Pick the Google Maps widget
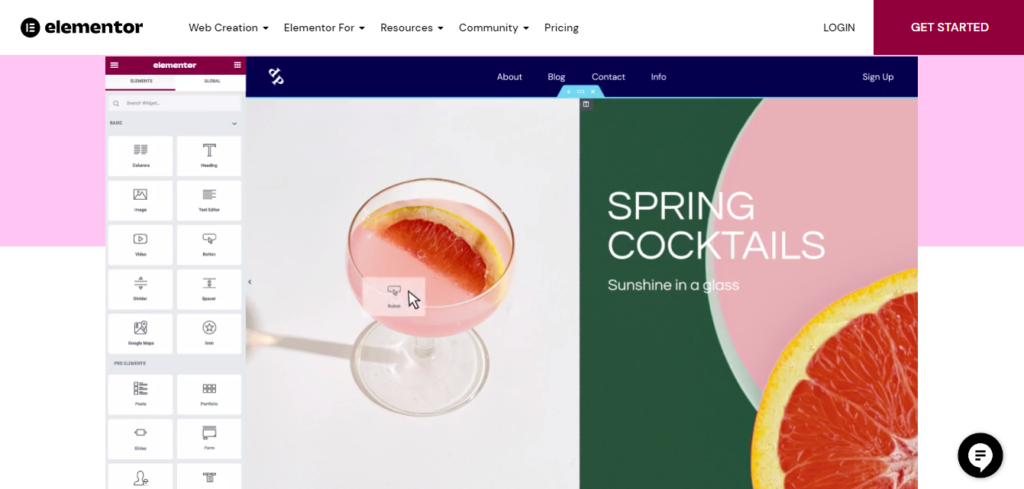The image size is (1024, 489). point(140,333)
